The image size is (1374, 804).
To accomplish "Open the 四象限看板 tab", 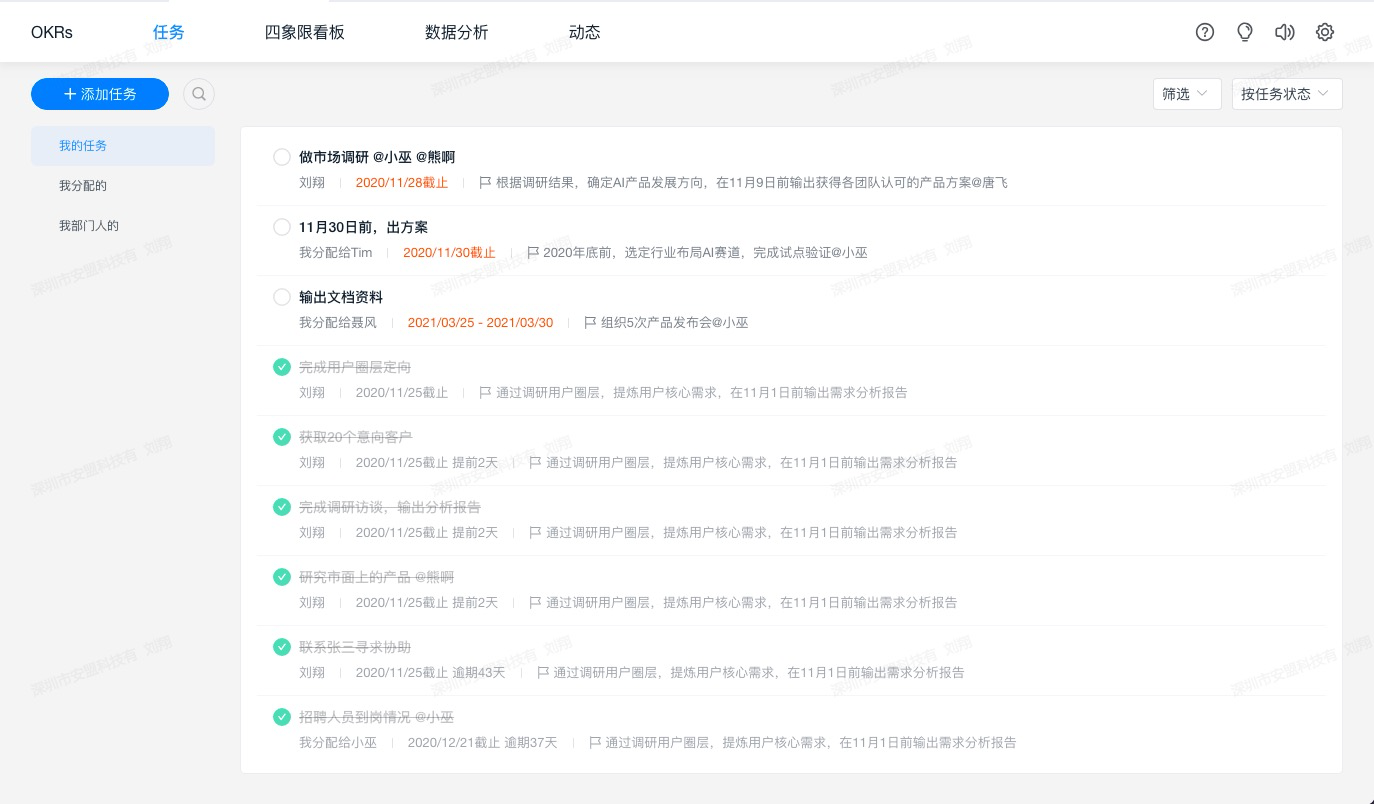I will pyautogui.click(x=305, y=32).
